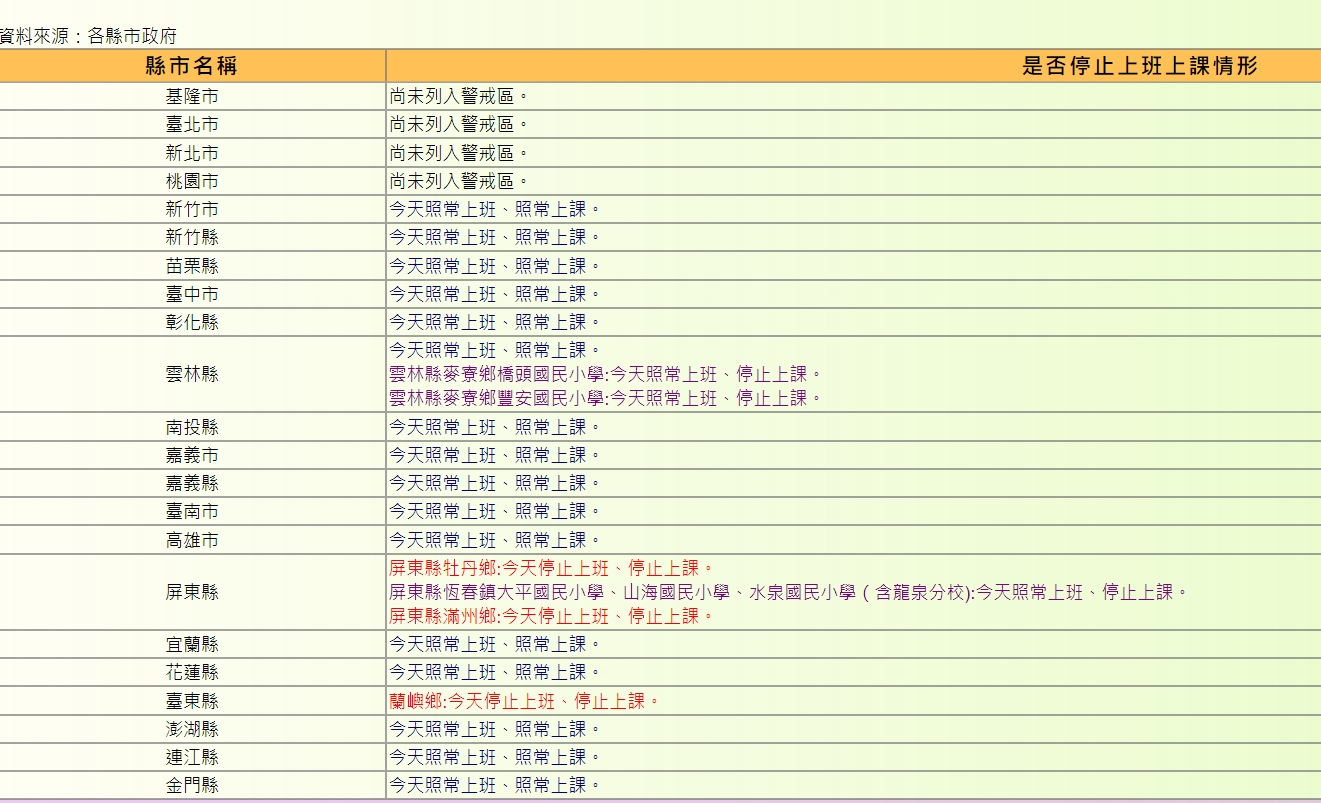Click the 縣市名稱 column header
1321x803 pixels.
(192, 66)
